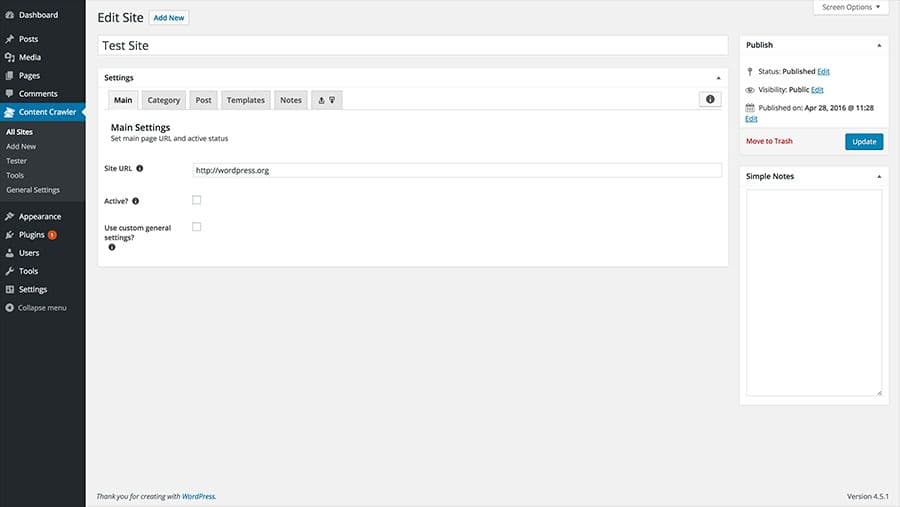Collapse the Simple Notes panel
900x507 pixels.
pos(879,176)
